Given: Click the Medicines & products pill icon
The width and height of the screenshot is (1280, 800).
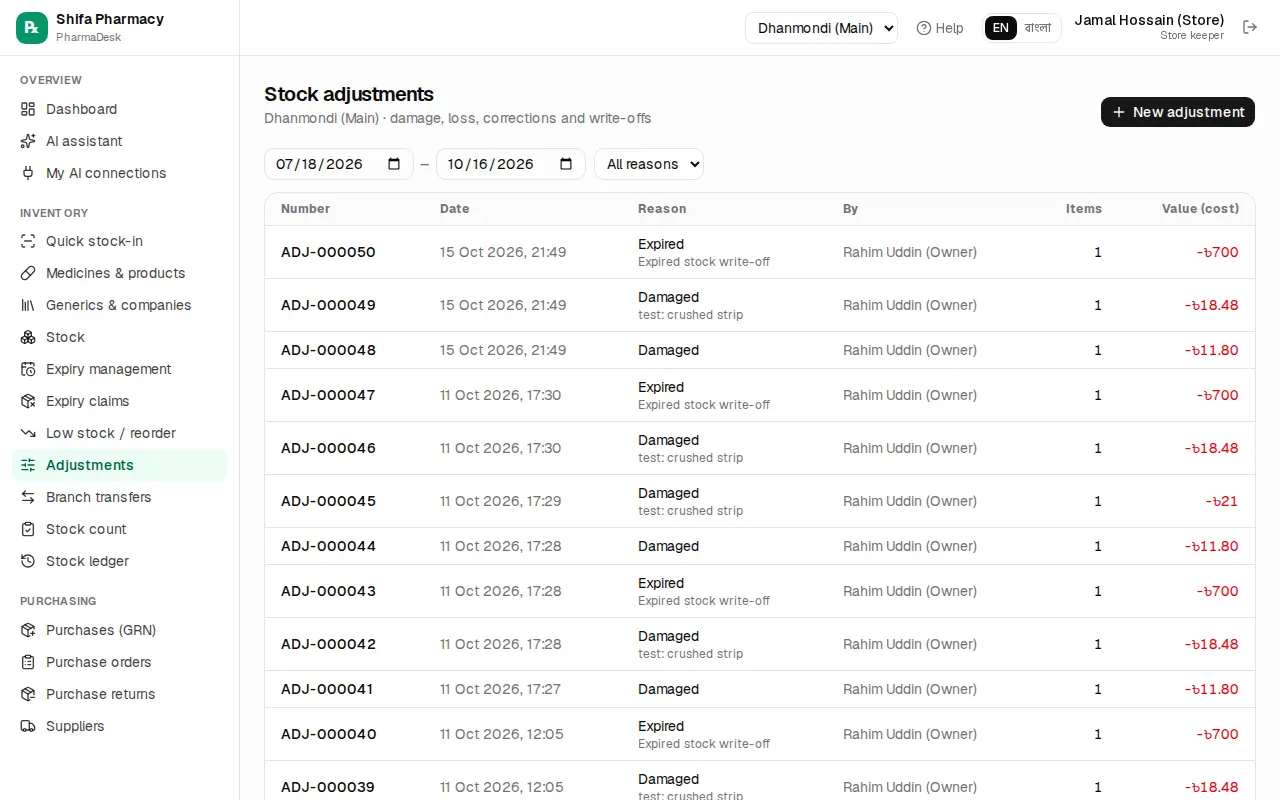Looking at the screenshot, I should (28, 273).
